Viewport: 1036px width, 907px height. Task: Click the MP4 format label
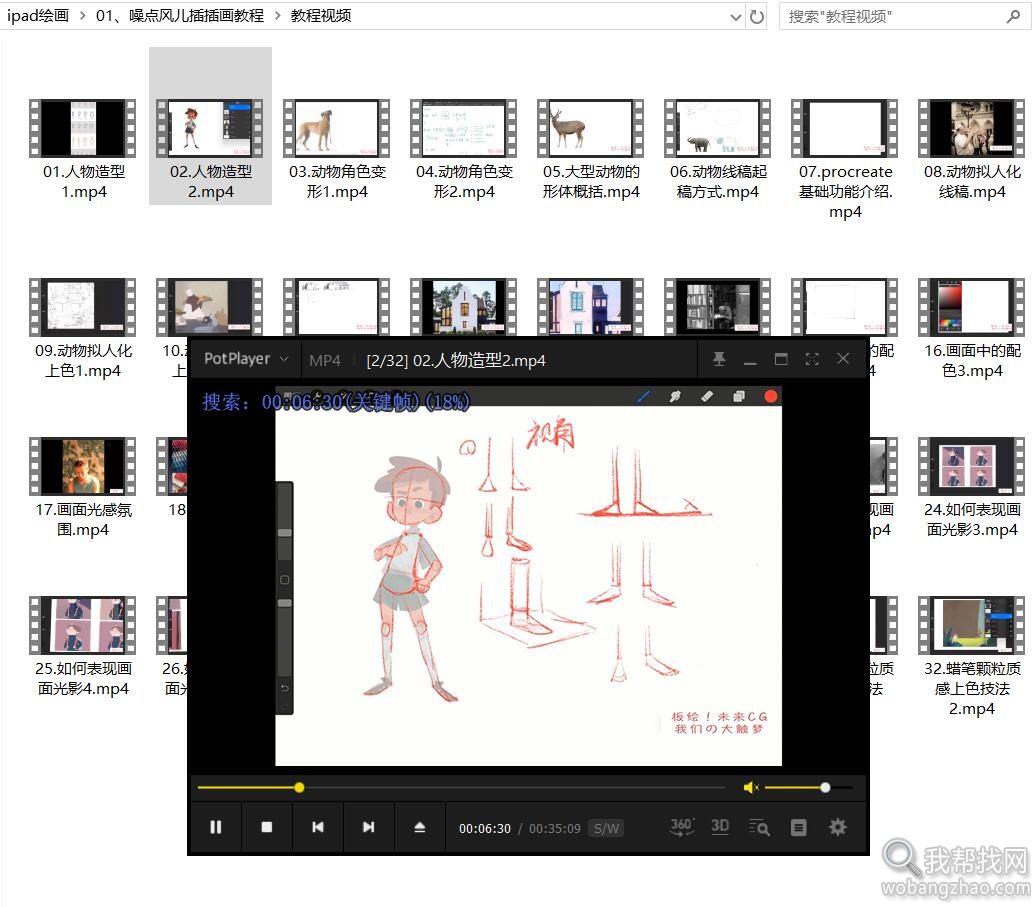324,361
